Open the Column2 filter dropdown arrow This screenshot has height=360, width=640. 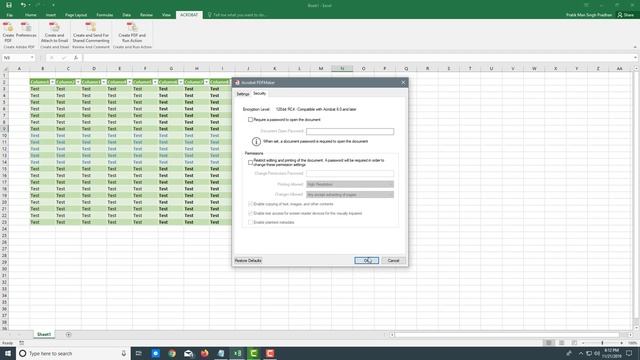pyautogui.click(x=78, y=82)
